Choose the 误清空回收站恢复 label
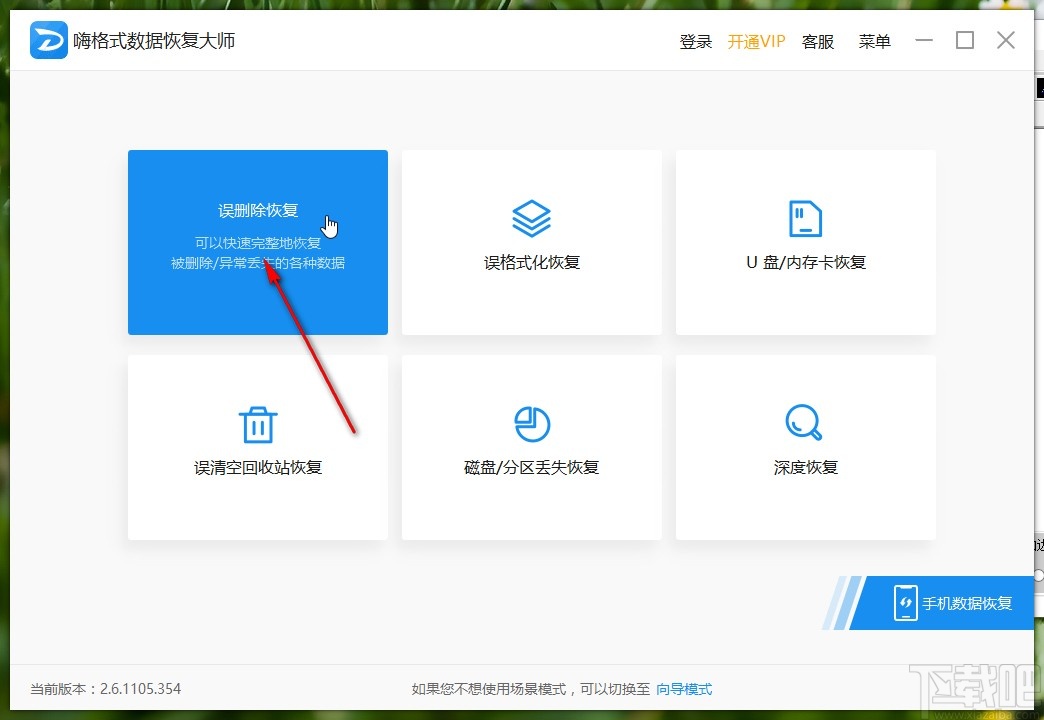The height and width of the screenshot is (720, 1044). tap(258, 468)
